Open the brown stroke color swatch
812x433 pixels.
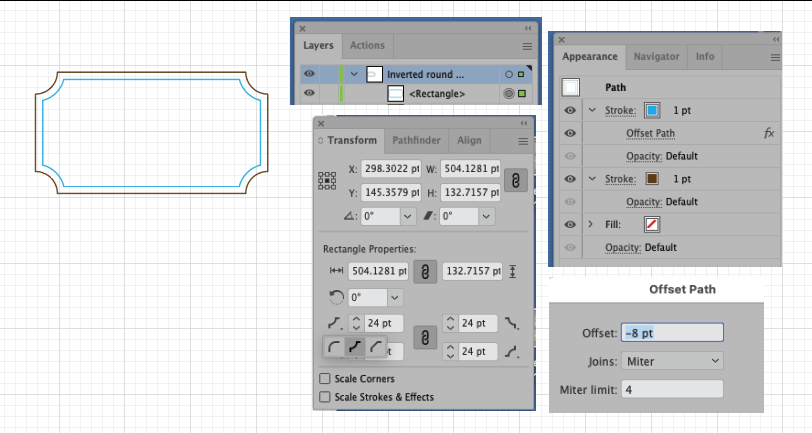652,179
